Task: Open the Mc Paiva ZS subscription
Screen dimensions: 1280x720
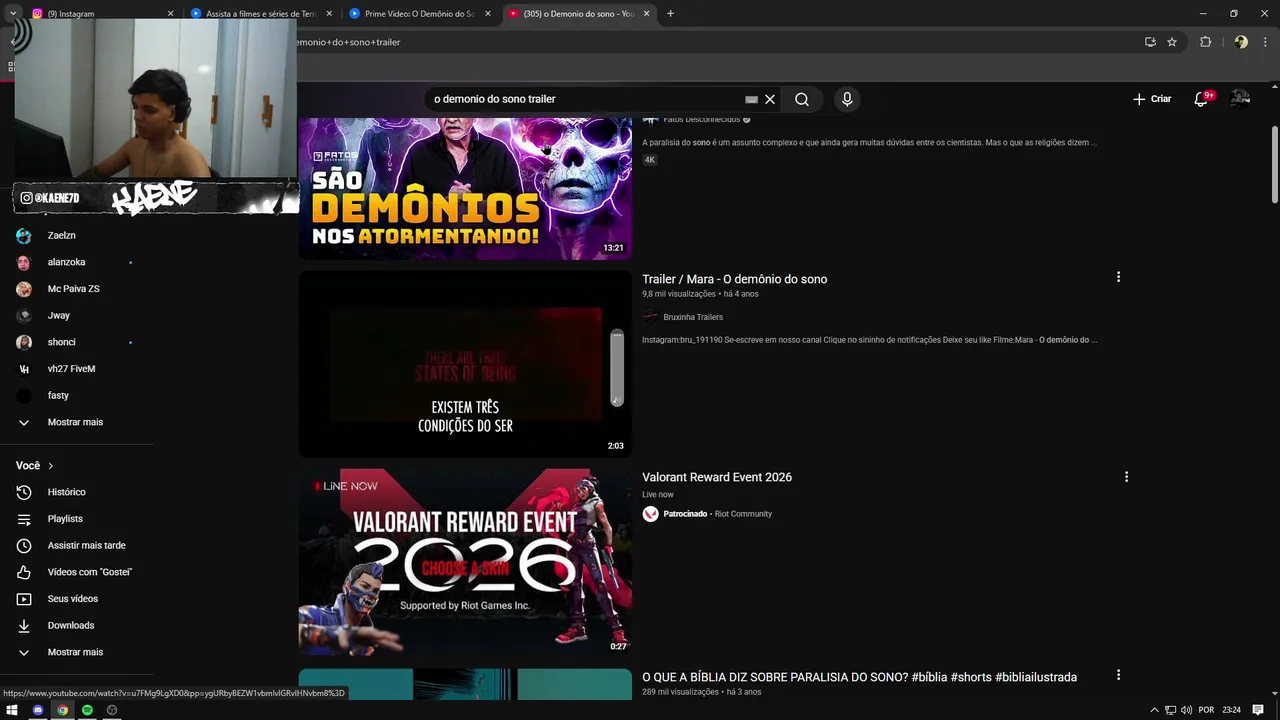Action: (x=74, y=289)
